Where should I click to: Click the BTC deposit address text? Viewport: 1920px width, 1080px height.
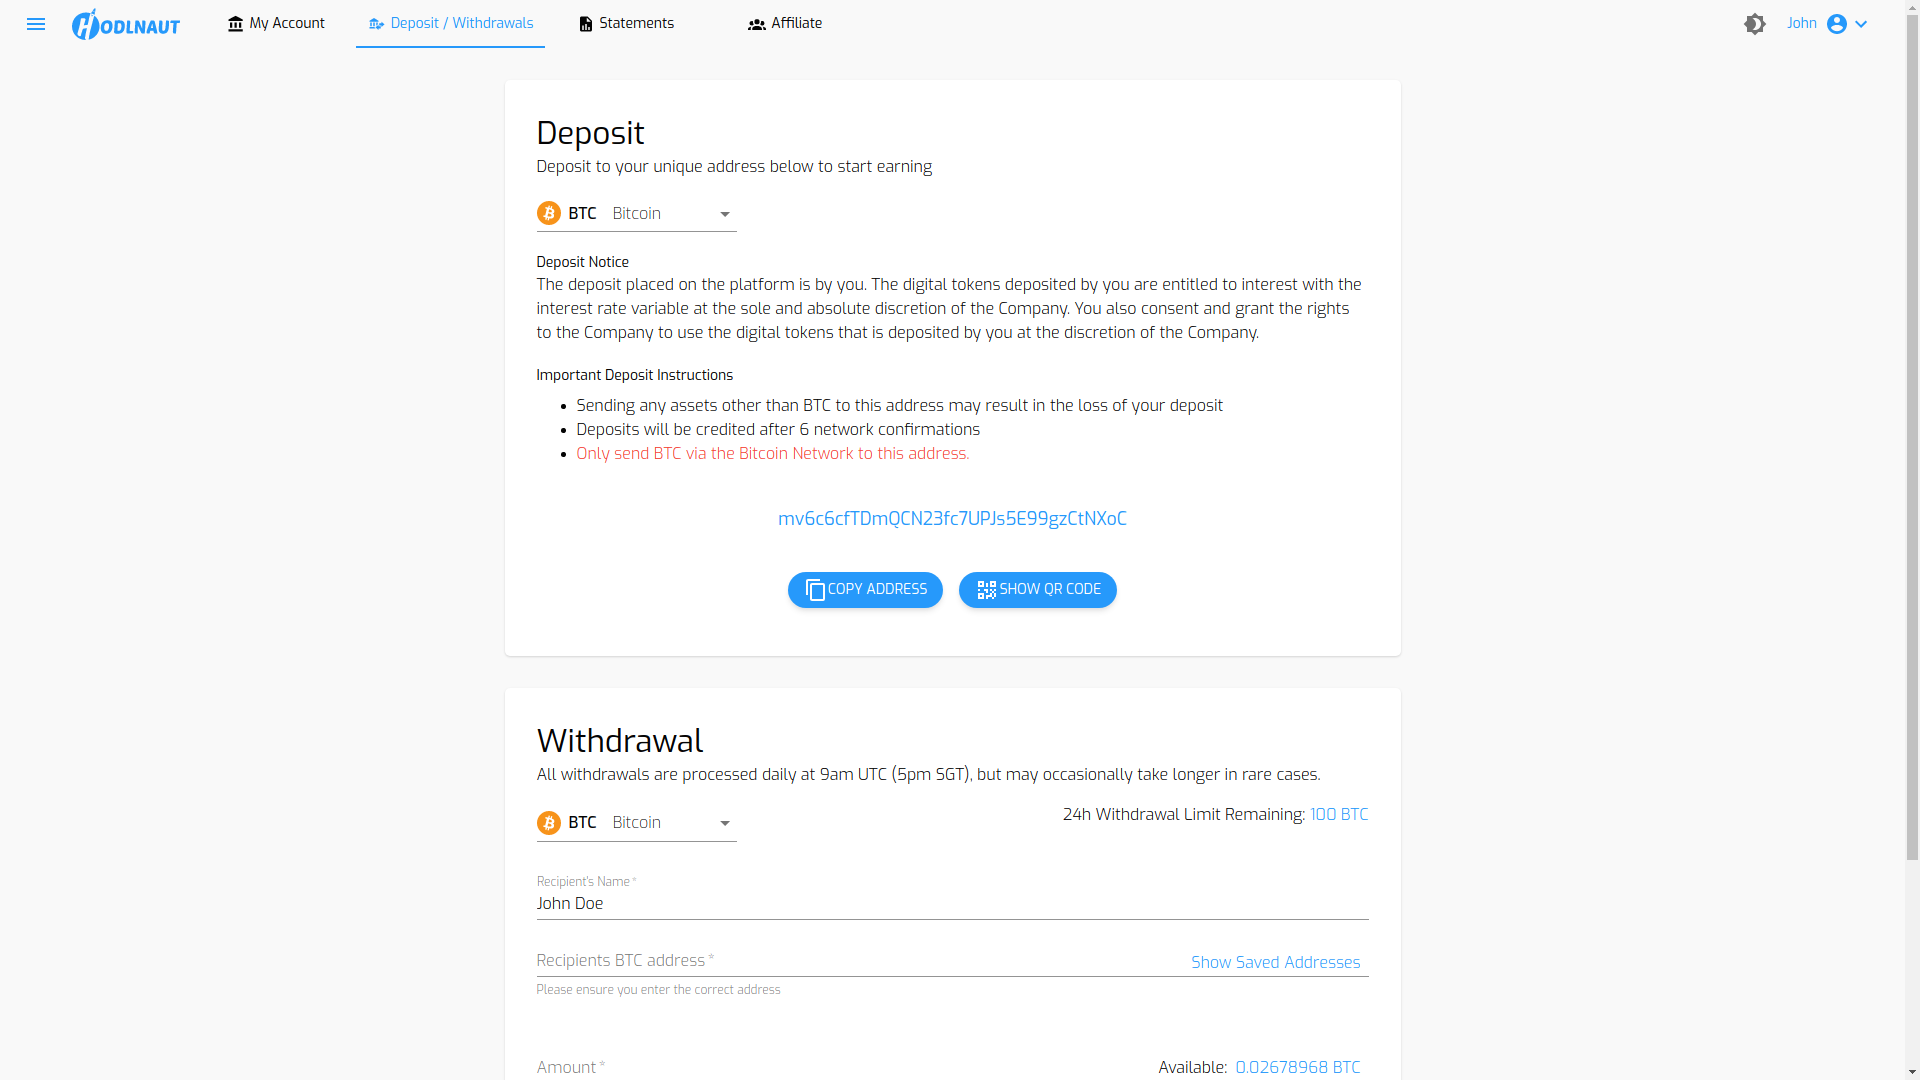point(952,519)
